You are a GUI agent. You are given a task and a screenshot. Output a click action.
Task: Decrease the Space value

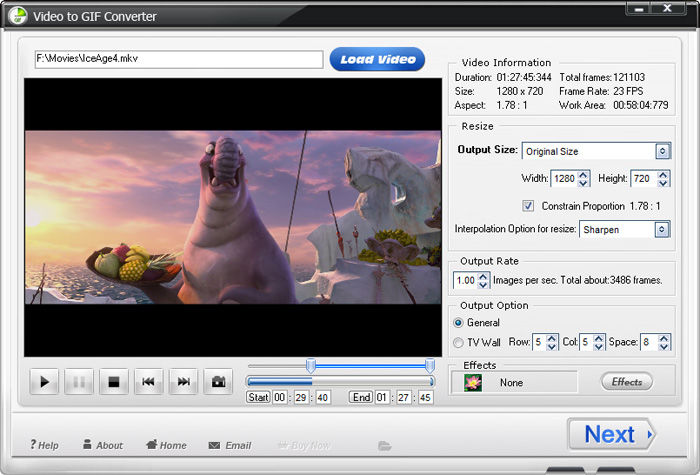664,346
